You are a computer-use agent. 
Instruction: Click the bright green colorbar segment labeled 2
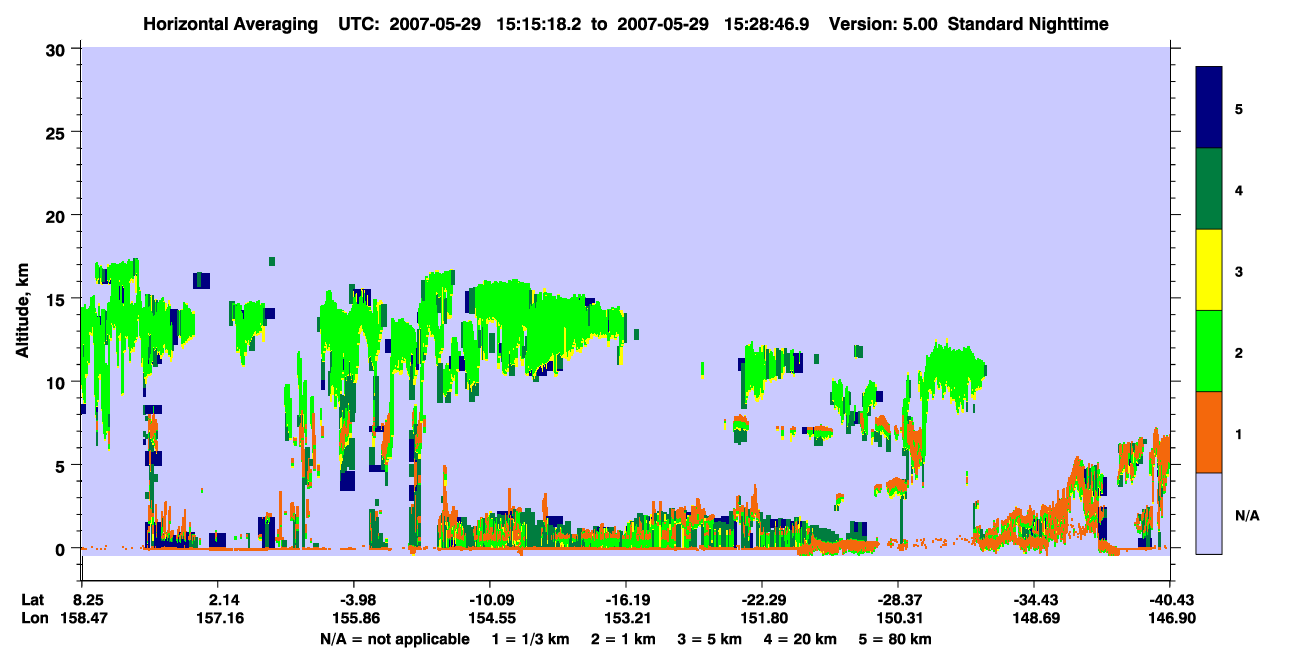tap(1210, 351)
